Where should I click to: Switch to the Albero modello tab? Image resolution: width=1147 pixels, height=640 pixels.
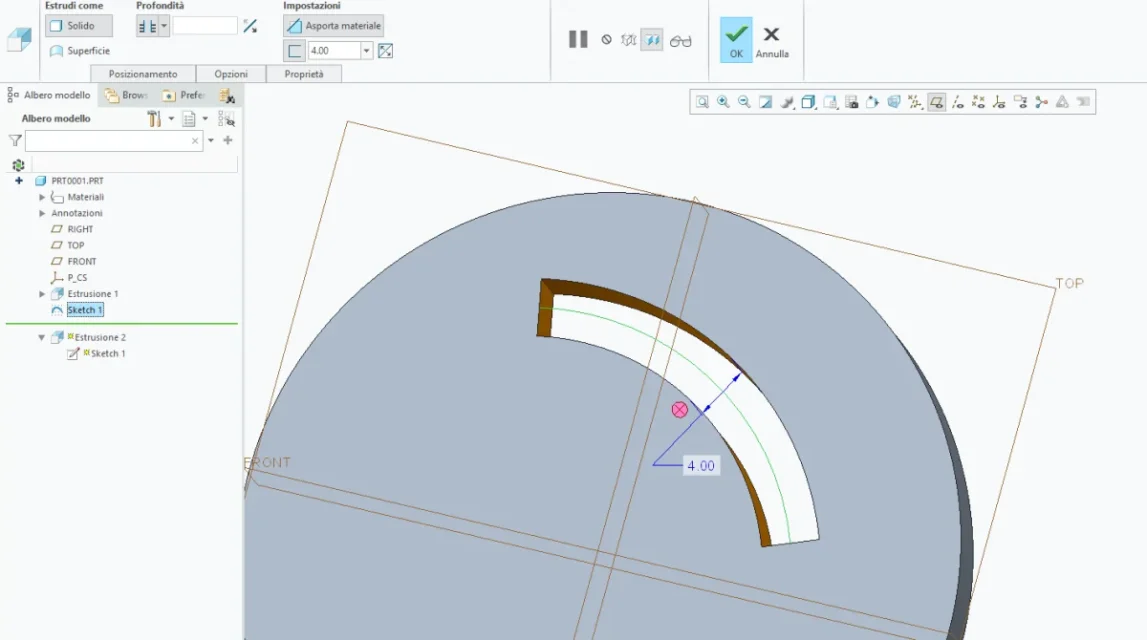[x=50, y=95]
